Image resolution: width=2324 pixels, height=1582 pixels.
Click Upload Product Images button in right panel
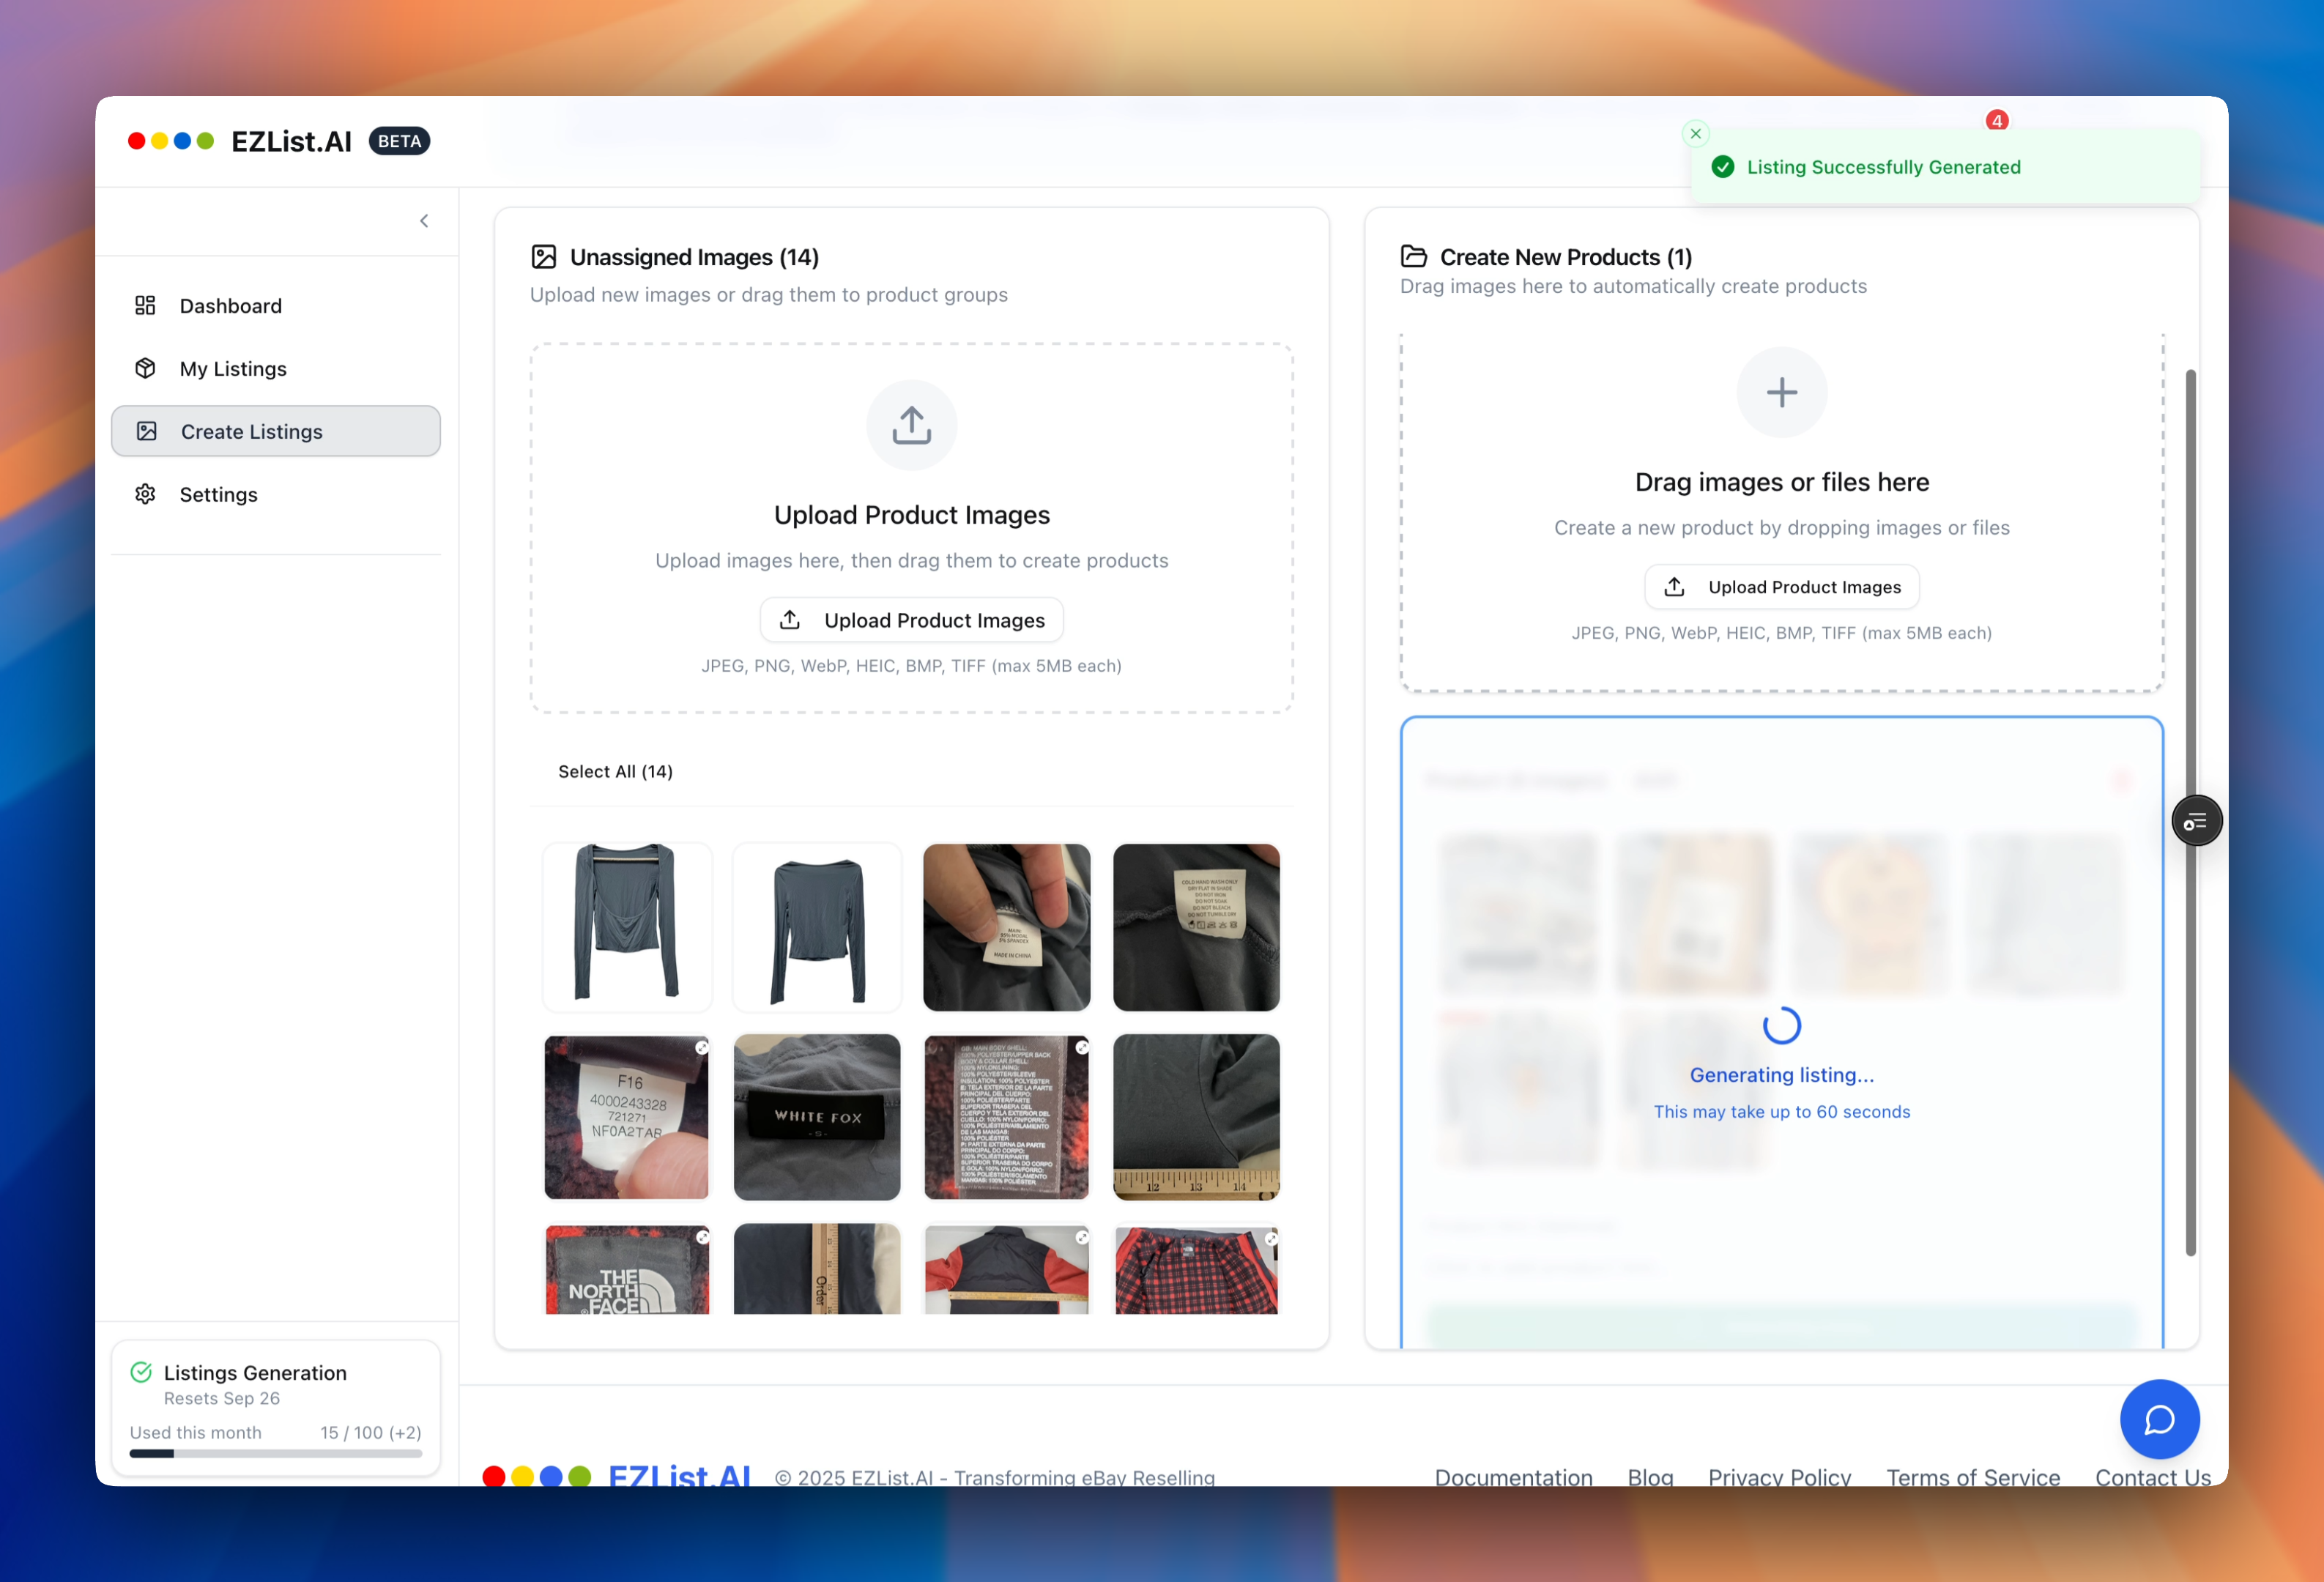coord(1781,587)
